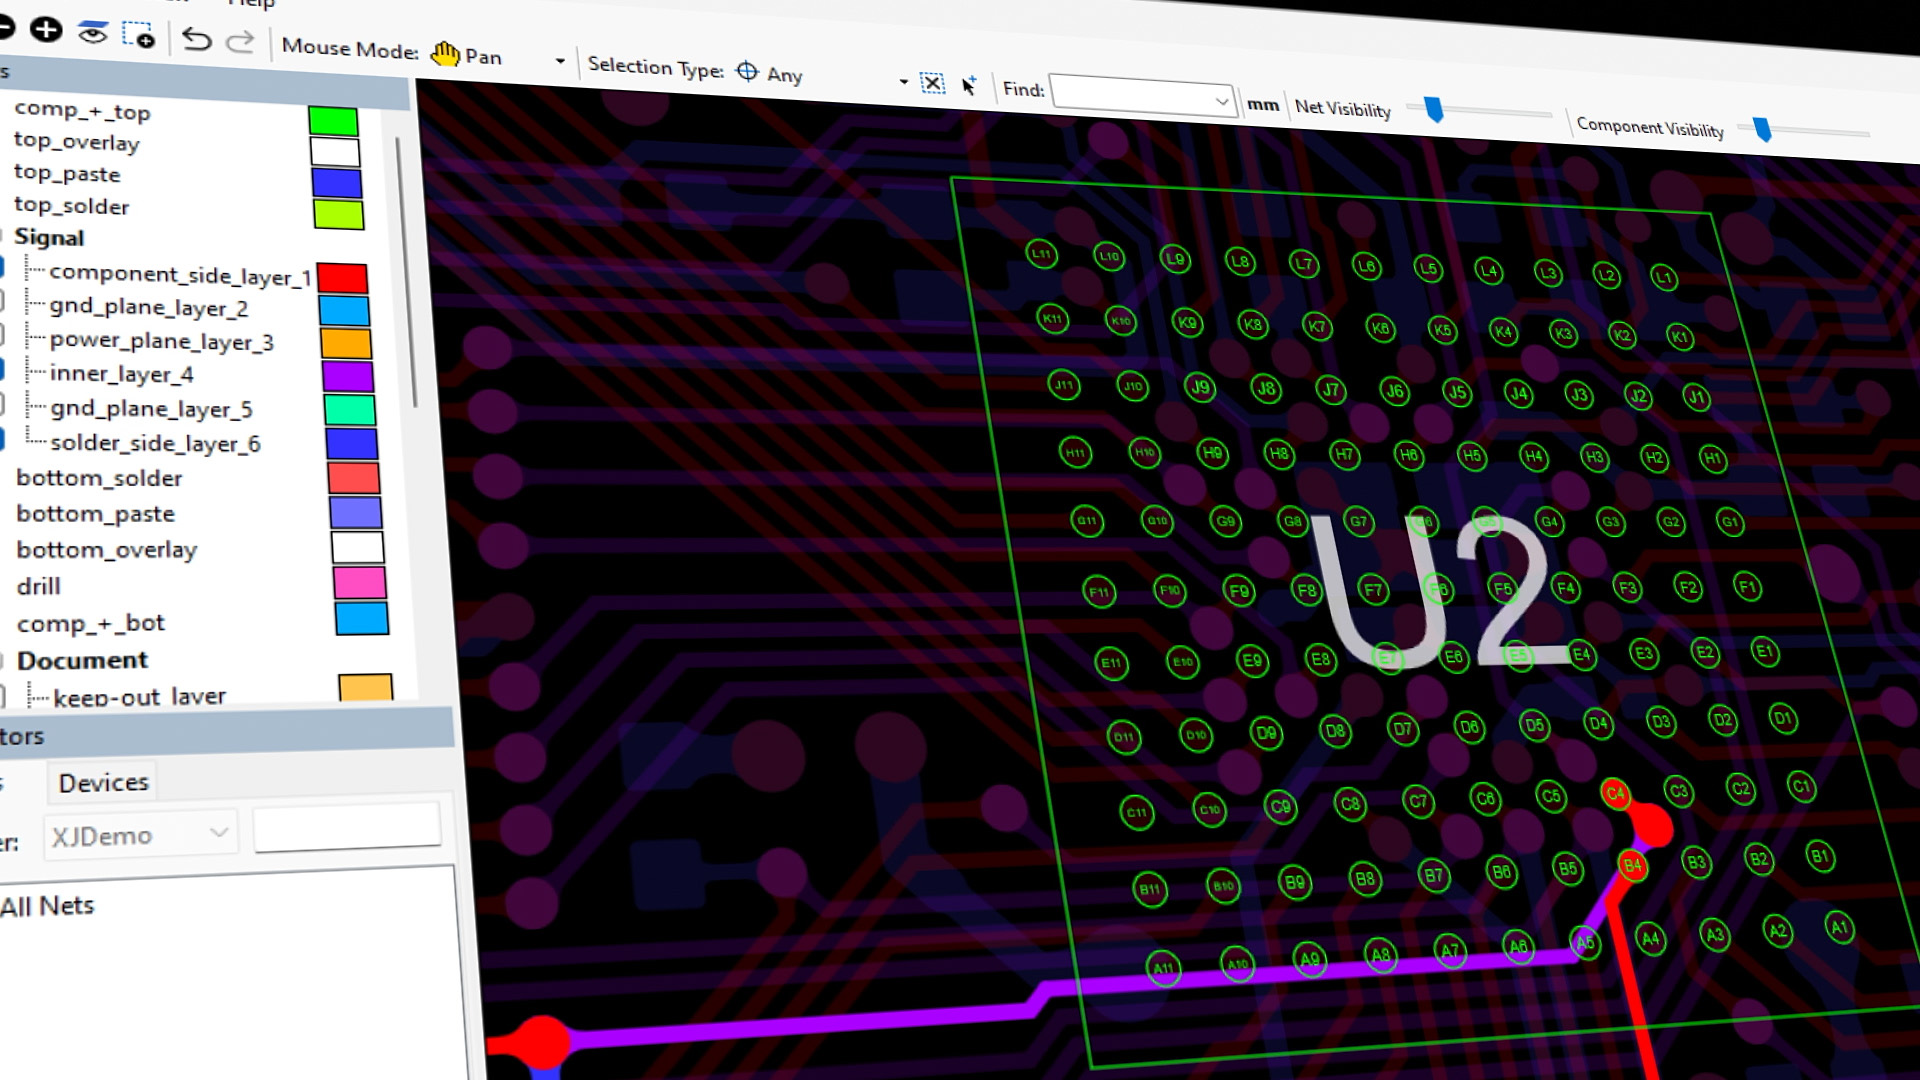Click the Document group heading
Screen dimensions: 1920x1080
pos(82,660)
